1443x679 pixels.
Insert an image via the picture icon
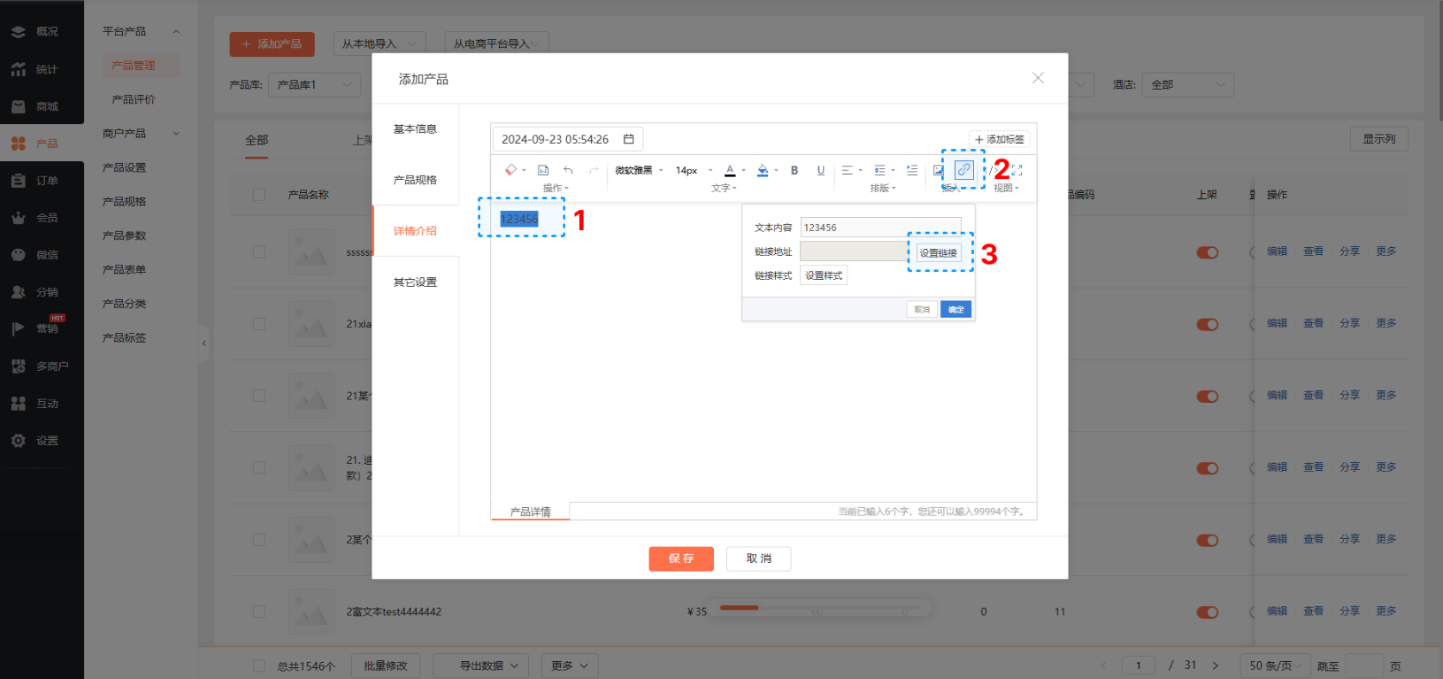coord(938,170)
